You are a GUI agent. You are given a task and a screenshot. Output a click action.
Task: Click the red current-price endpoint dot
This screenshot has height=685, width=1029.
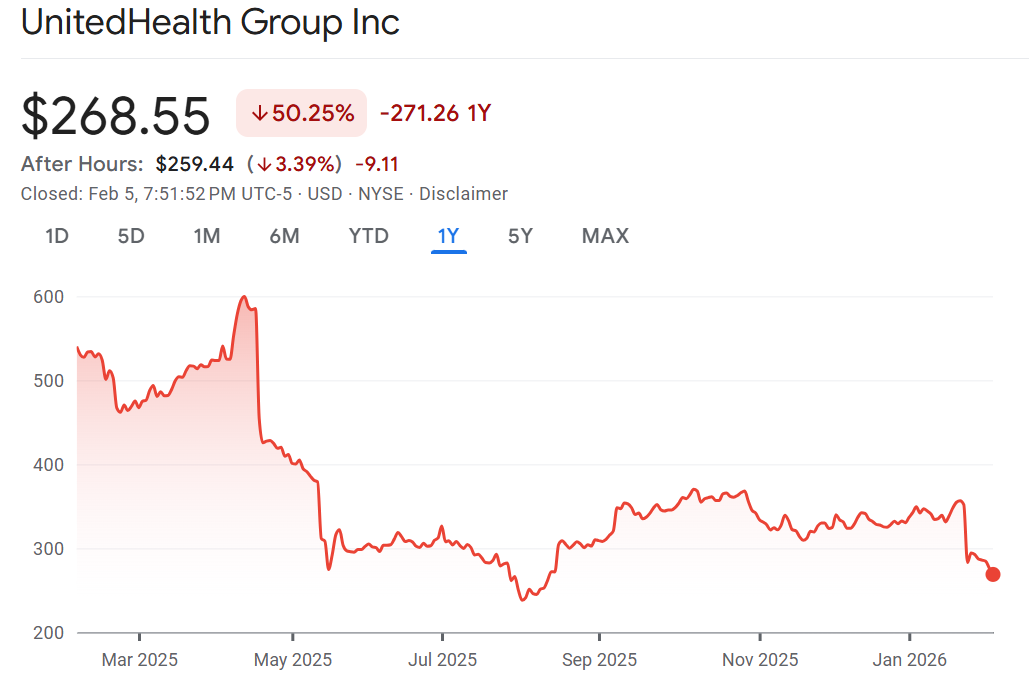[993, 574]
